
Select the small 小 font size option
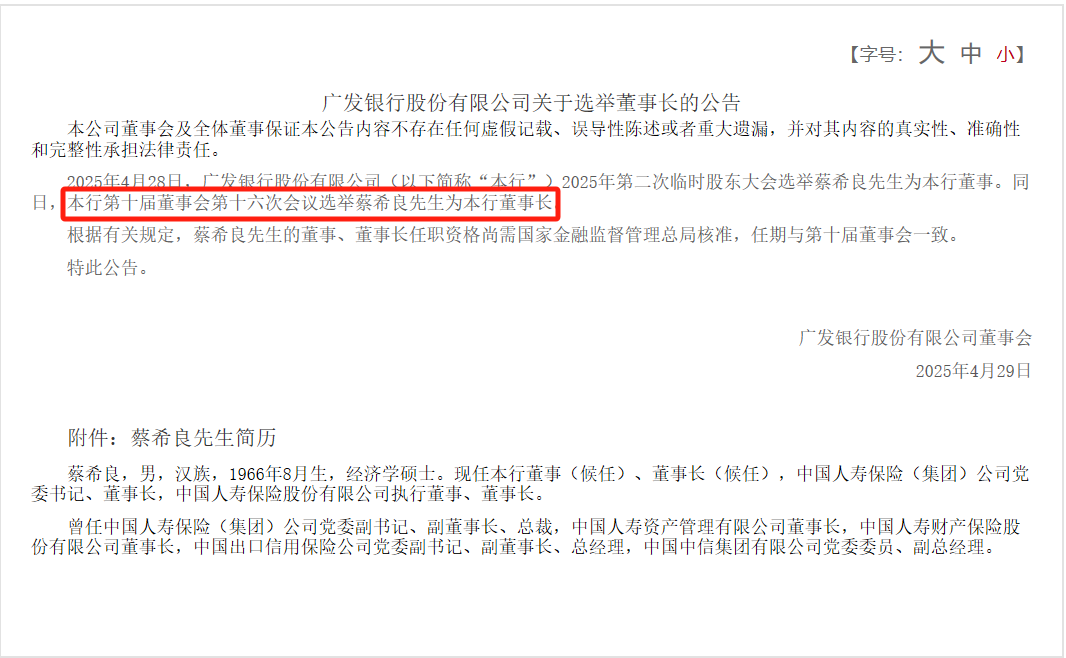[1005, 54]
